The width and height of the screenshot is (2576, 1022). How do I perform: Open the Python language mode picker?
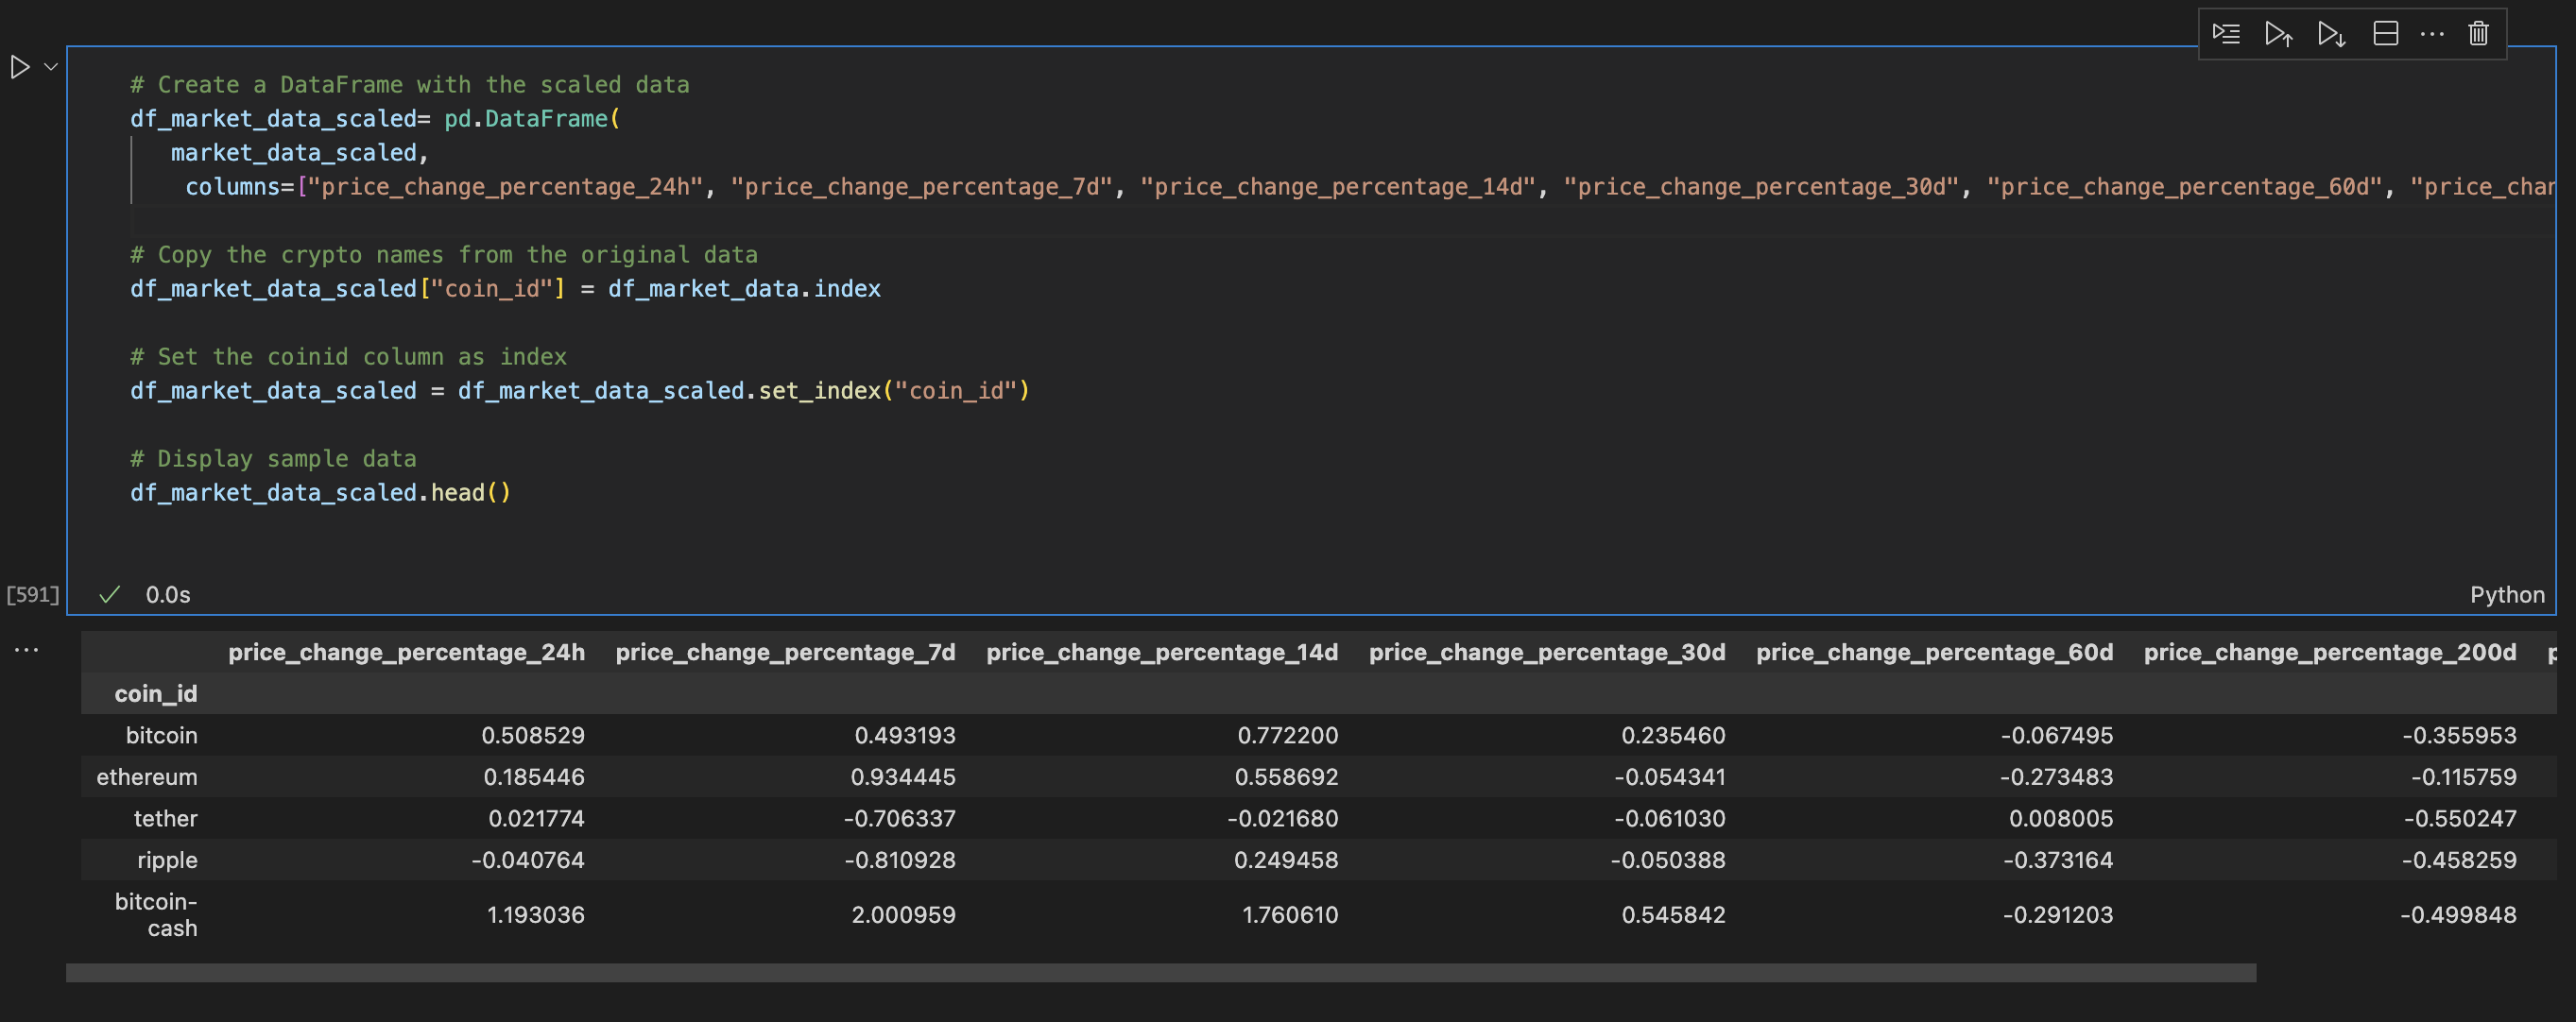[x=2507, y=594]
